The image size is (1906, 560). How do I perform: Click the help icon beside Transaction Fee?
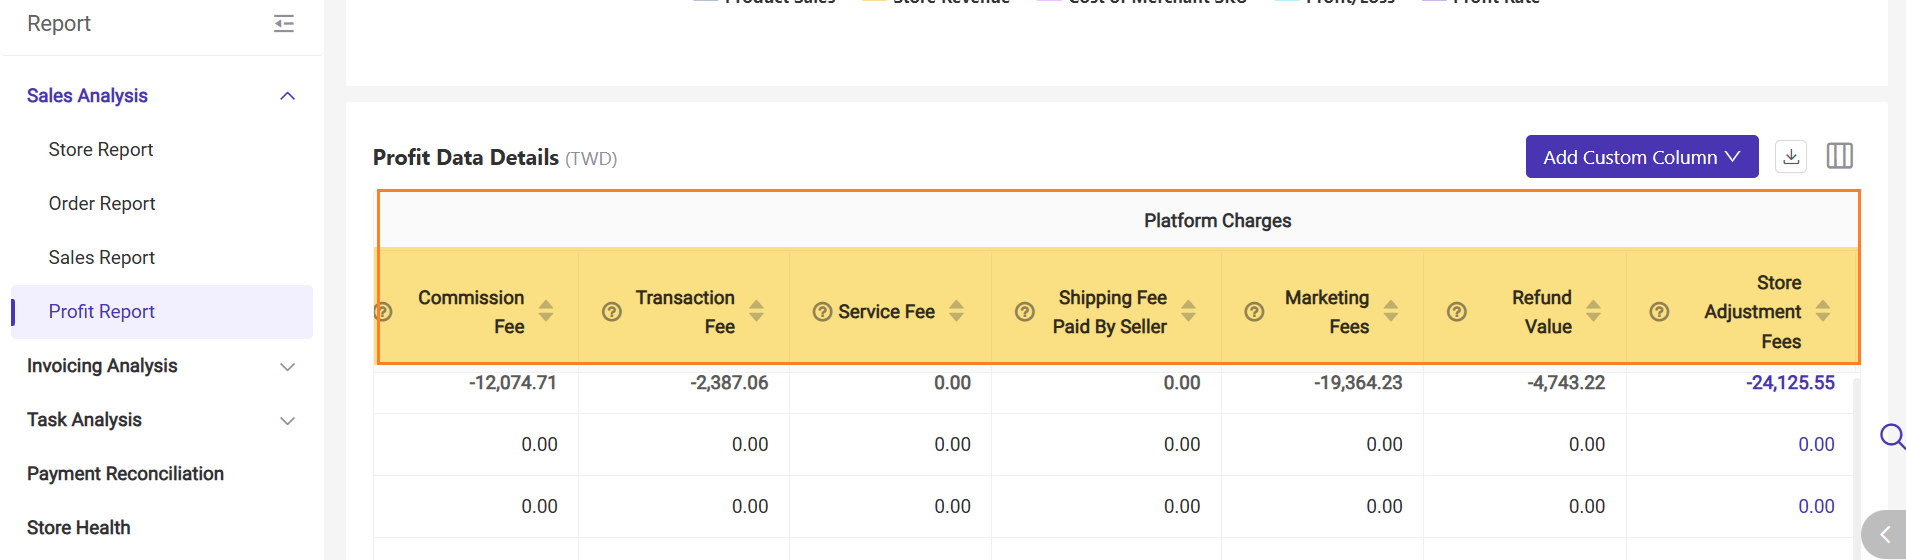[x=612, y=312]
